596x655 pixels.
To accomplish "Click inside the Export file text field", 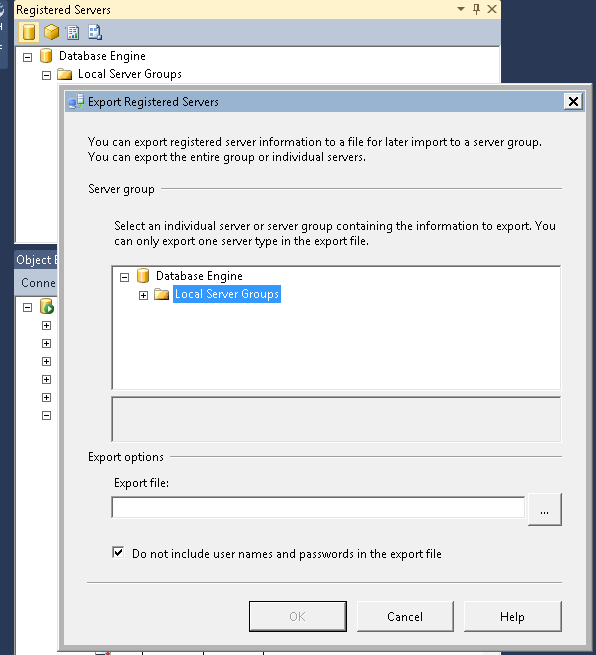I will [318, 508].
